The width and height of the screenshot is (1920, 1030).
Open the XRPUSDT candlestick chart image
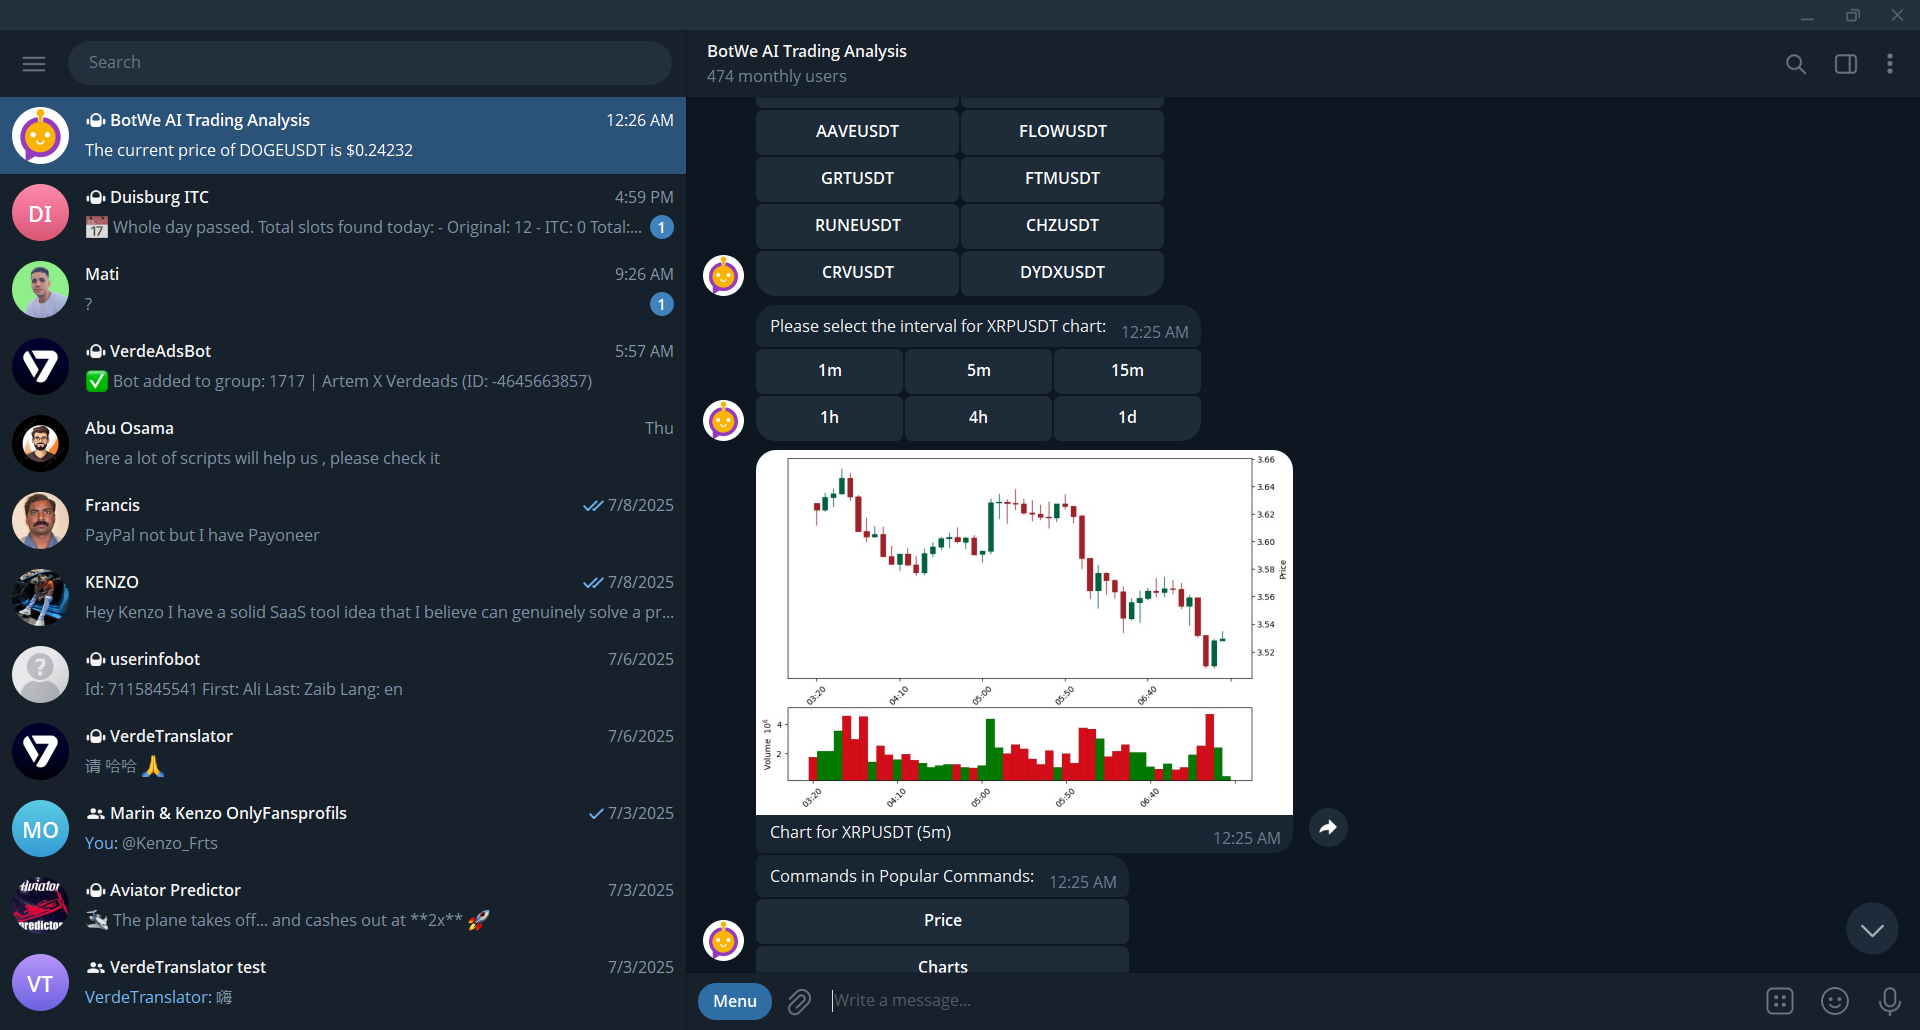1024,633
